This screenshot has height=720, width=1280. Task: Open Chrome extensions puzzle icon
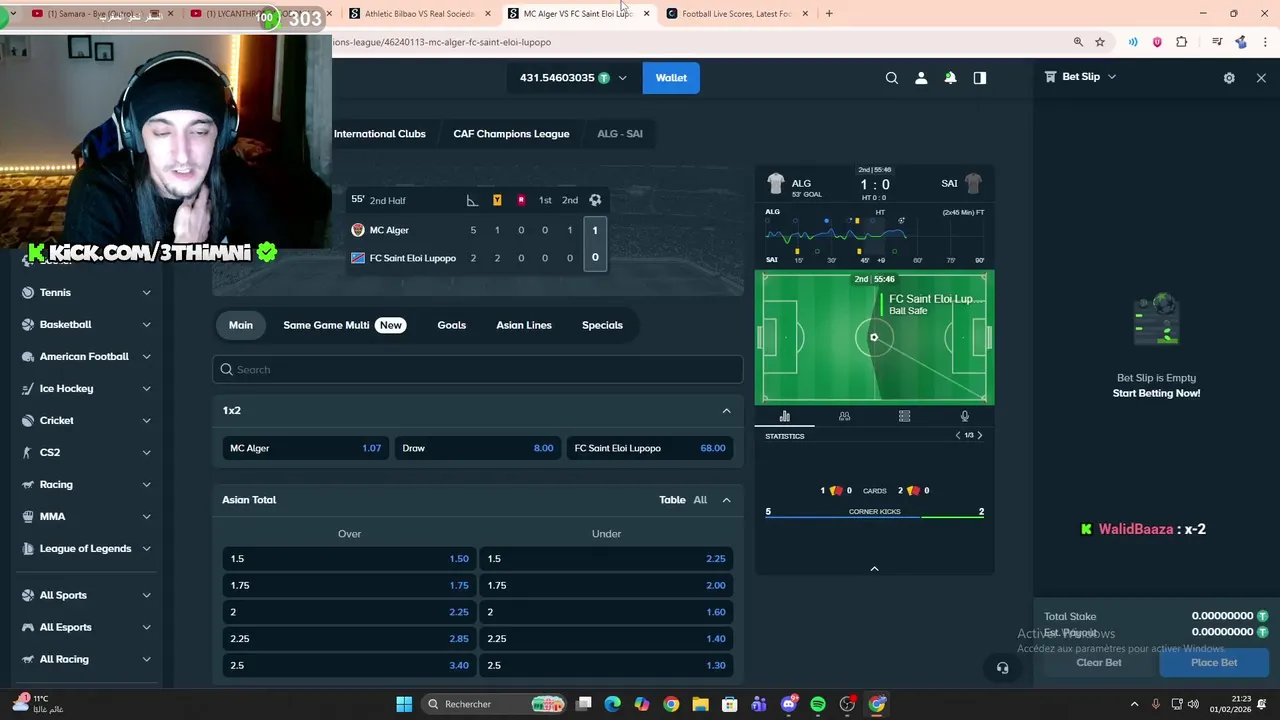[x=1182, y=42]
